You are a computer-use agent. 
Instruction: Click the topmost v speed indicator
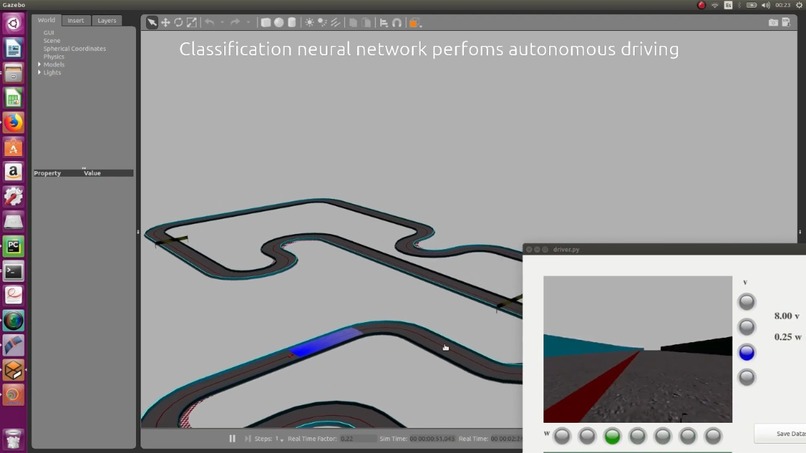(x=746, y=302)
